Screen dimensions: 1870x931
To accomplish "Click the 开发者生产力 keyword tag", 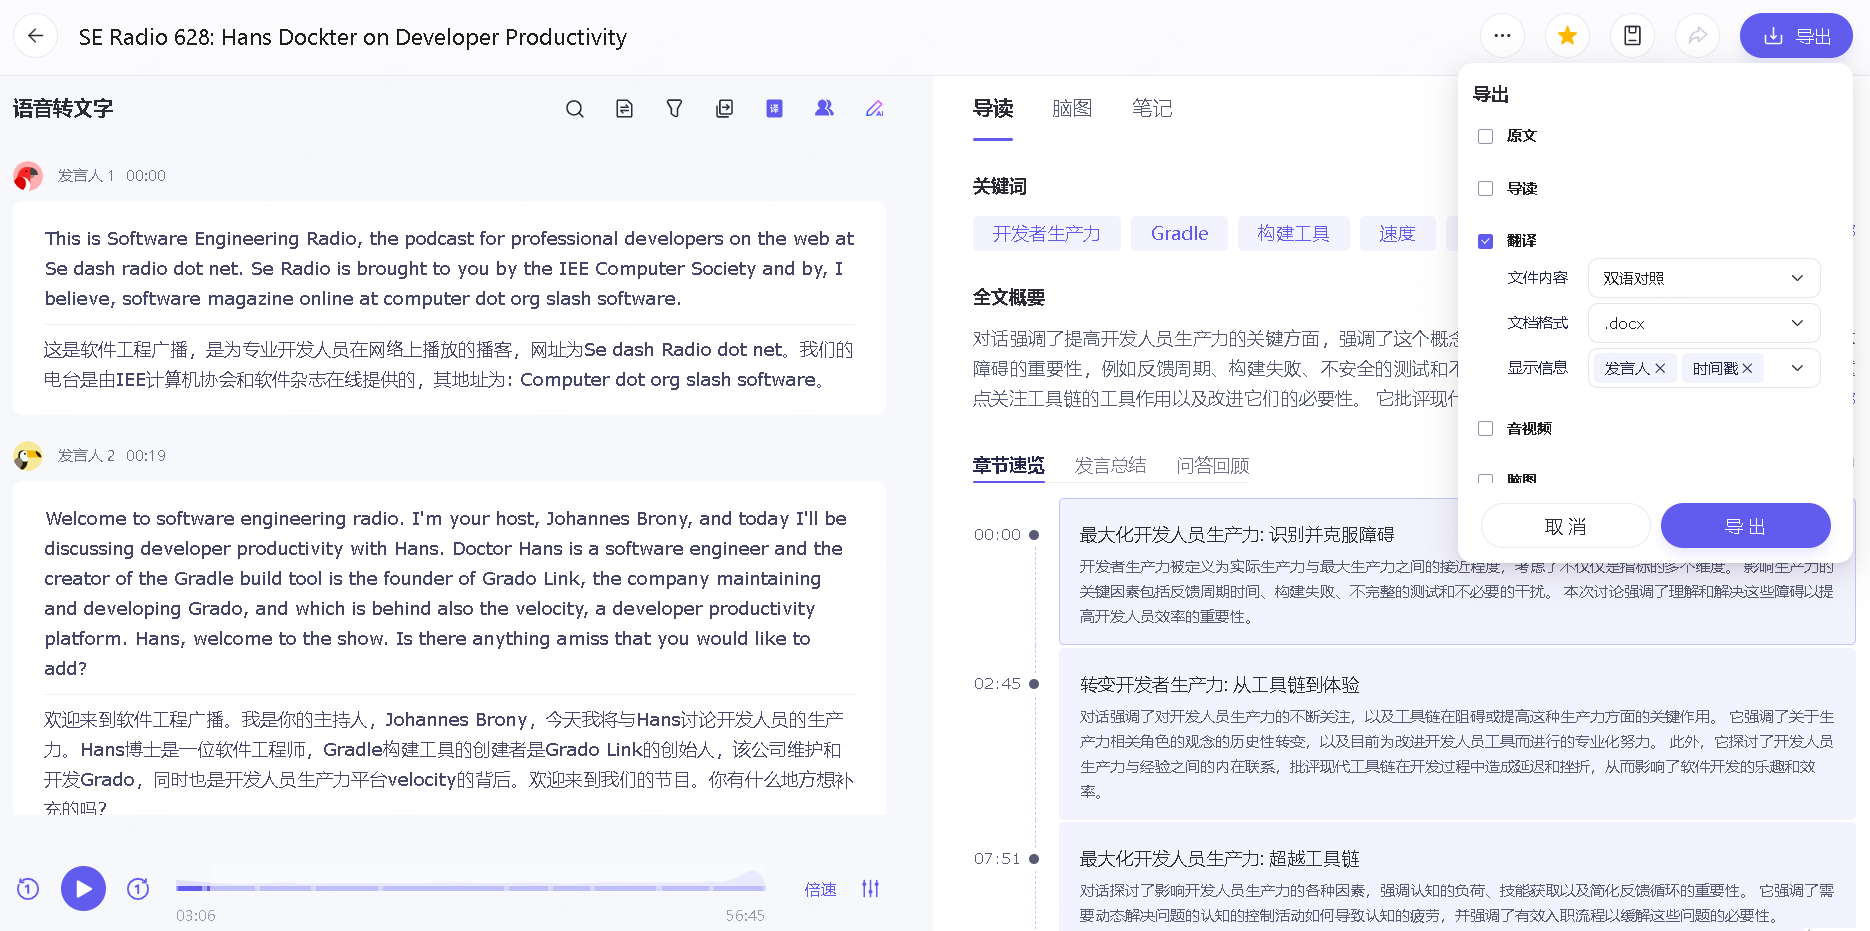I will (1046, 233).
